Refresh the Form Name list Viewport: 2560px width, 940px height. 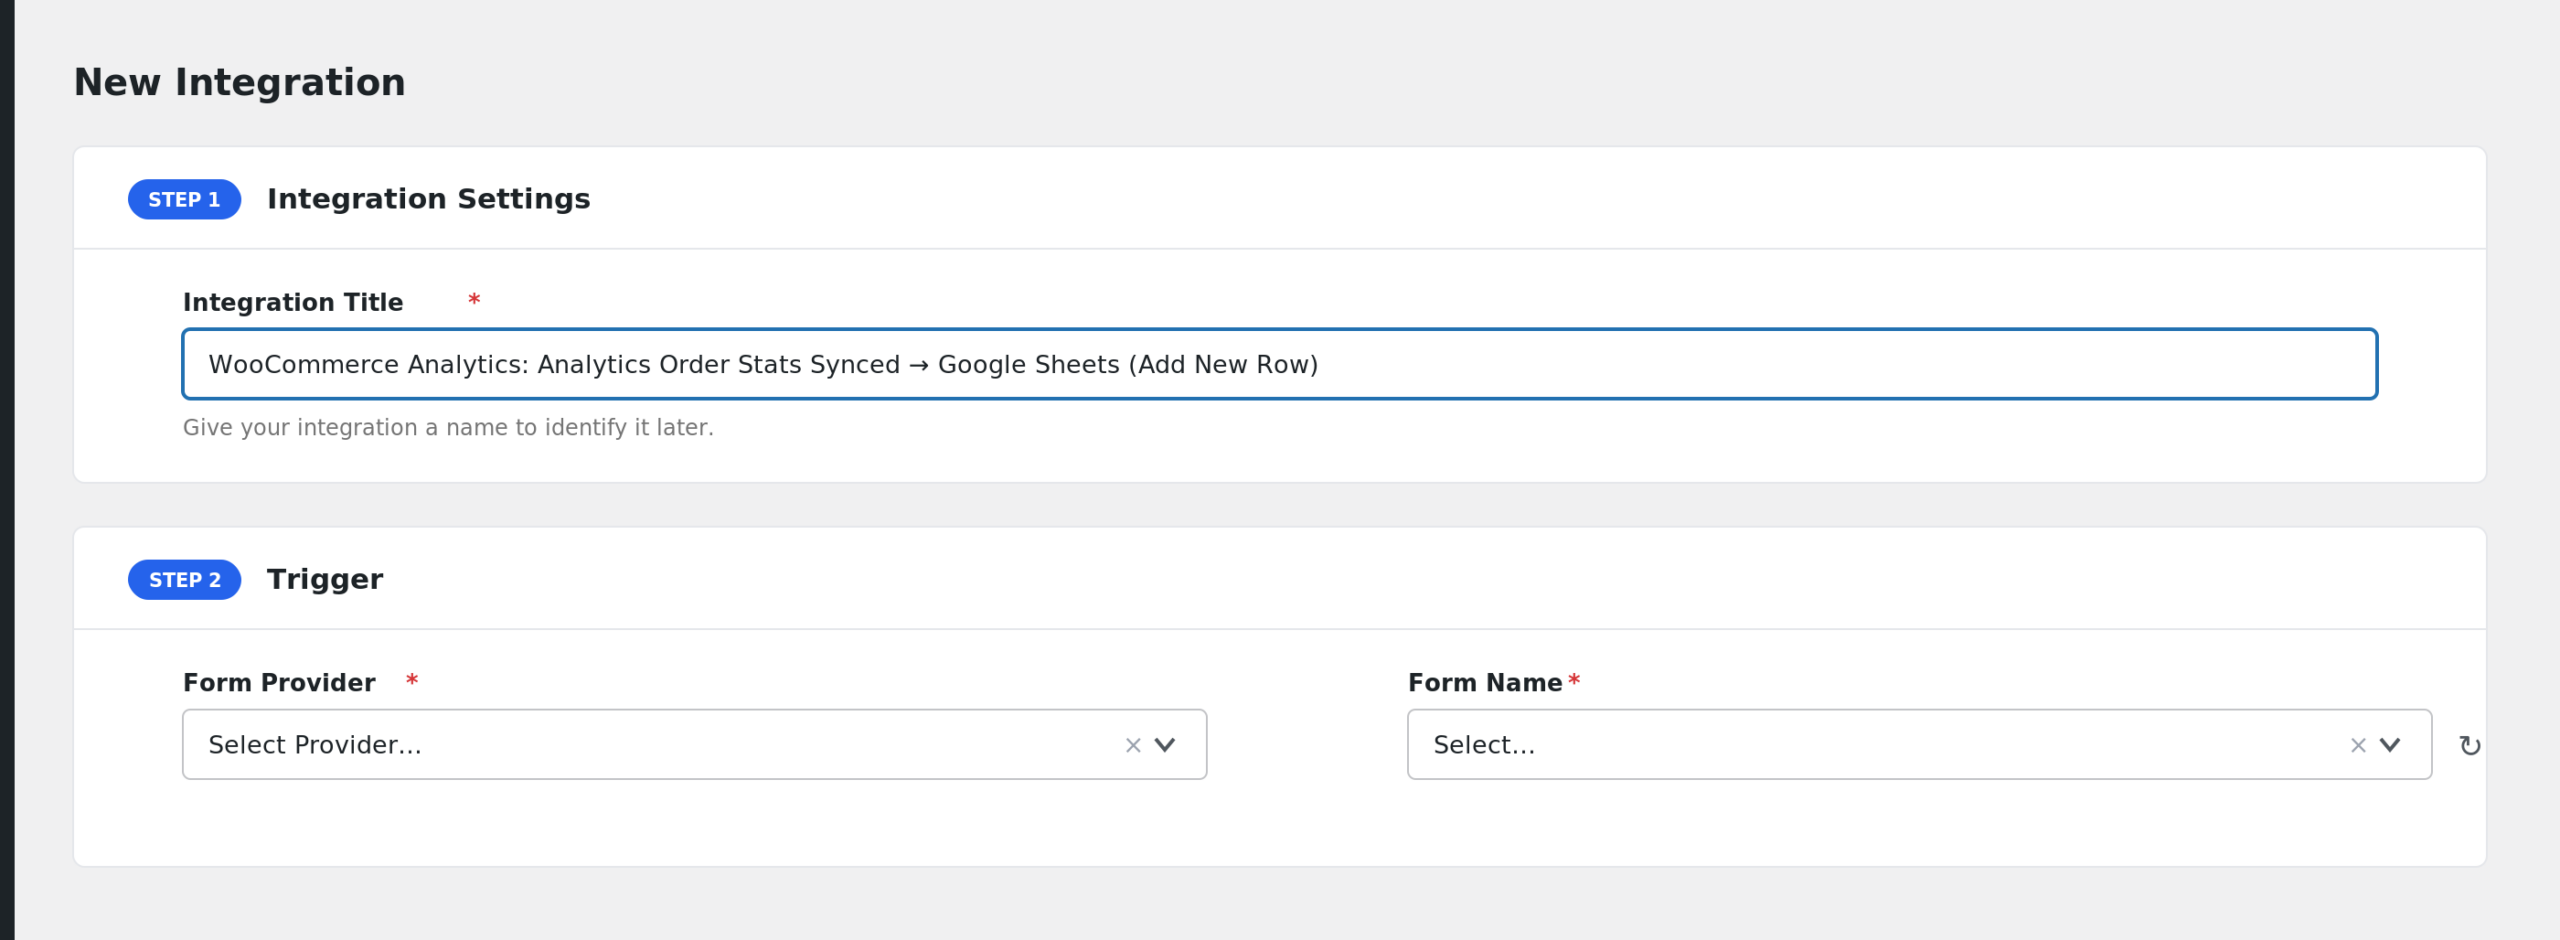click(x=2470, y=746)
